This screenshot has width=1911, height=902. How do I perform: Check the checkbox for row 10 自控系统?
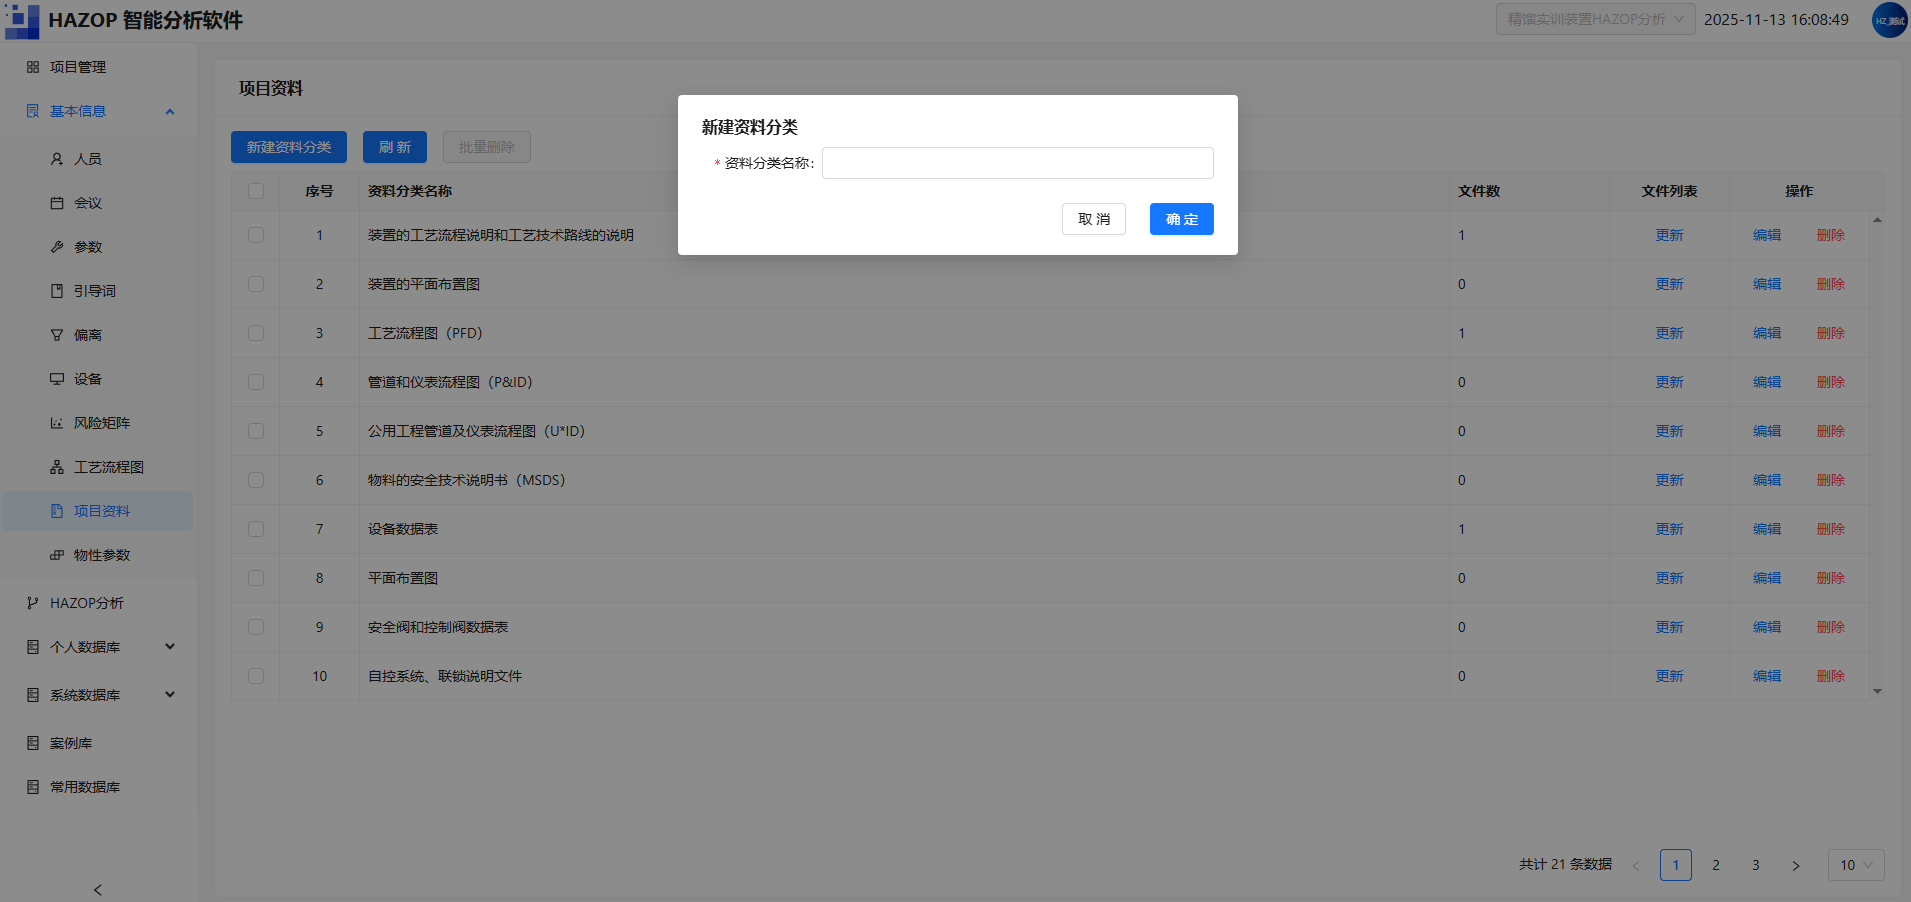[256, 676]
